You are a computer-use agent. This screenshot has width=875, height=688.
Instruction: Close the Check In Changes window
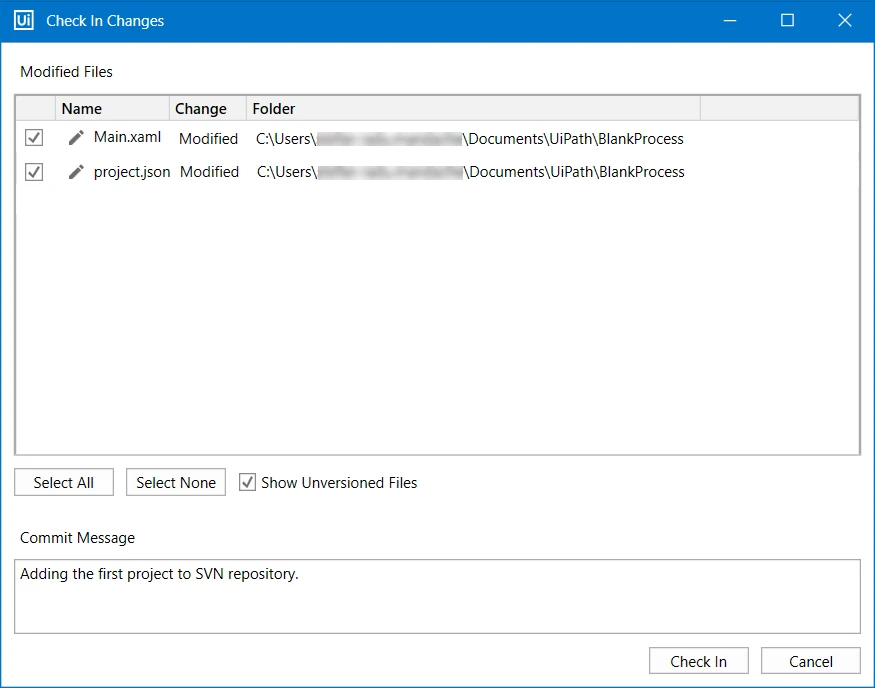coord(845,21)
